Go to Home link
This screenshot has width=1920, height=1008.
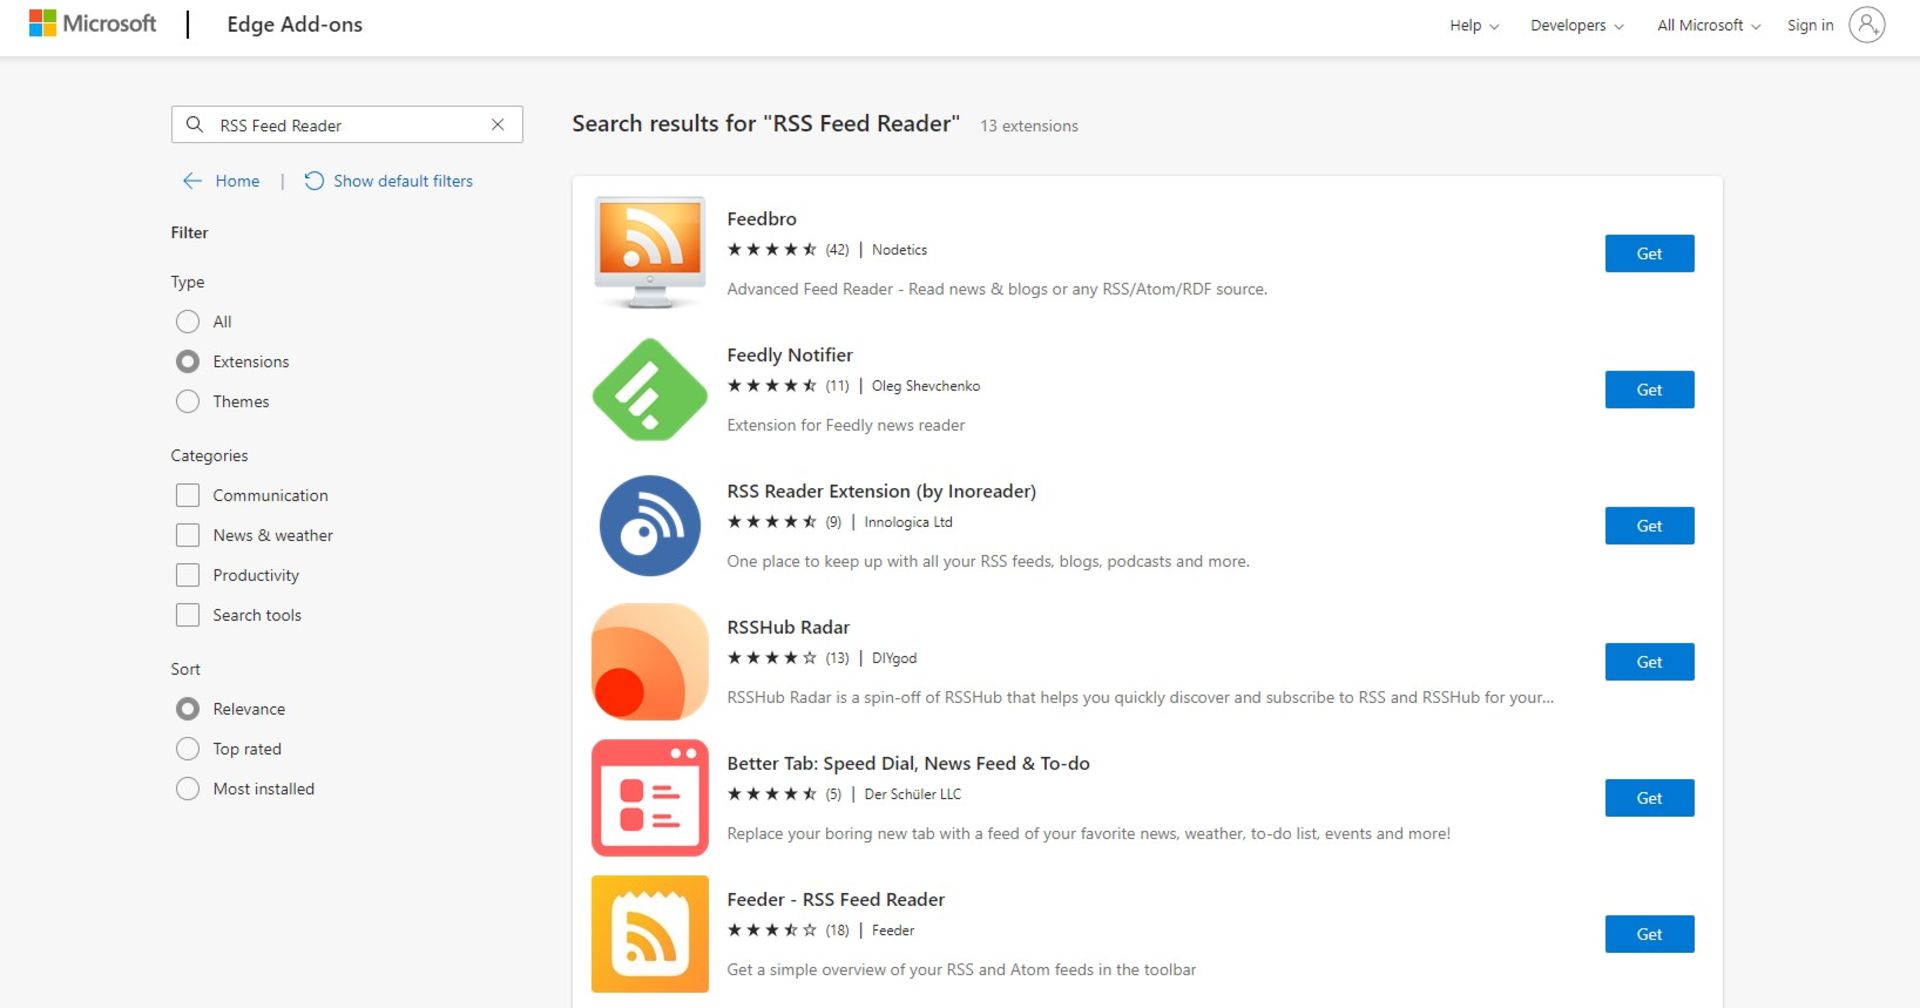[x=237, y=181]
